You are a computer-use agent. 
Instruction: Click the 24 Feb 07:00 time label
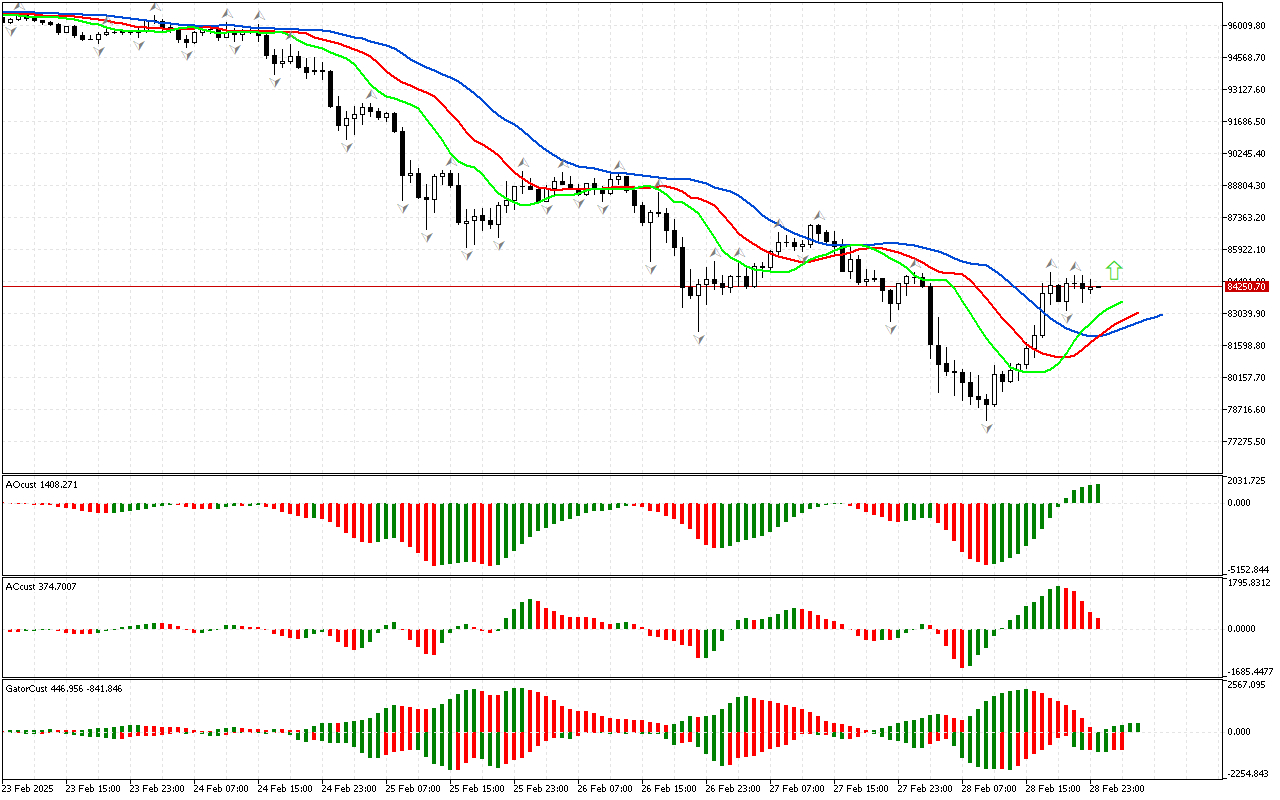tap(221, 789)
